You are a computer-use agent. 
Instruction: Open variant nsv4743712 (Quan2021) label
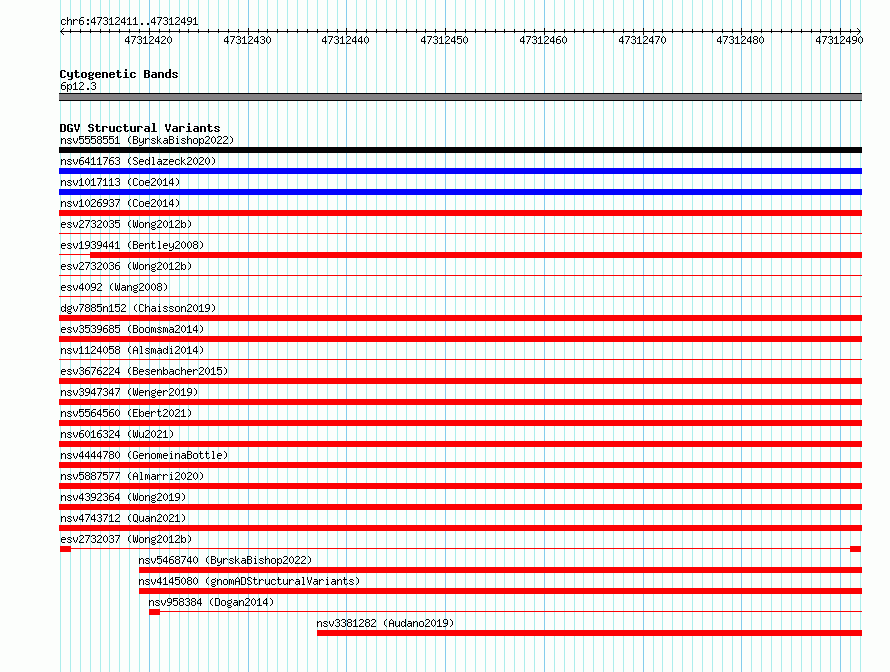[123, 518]
